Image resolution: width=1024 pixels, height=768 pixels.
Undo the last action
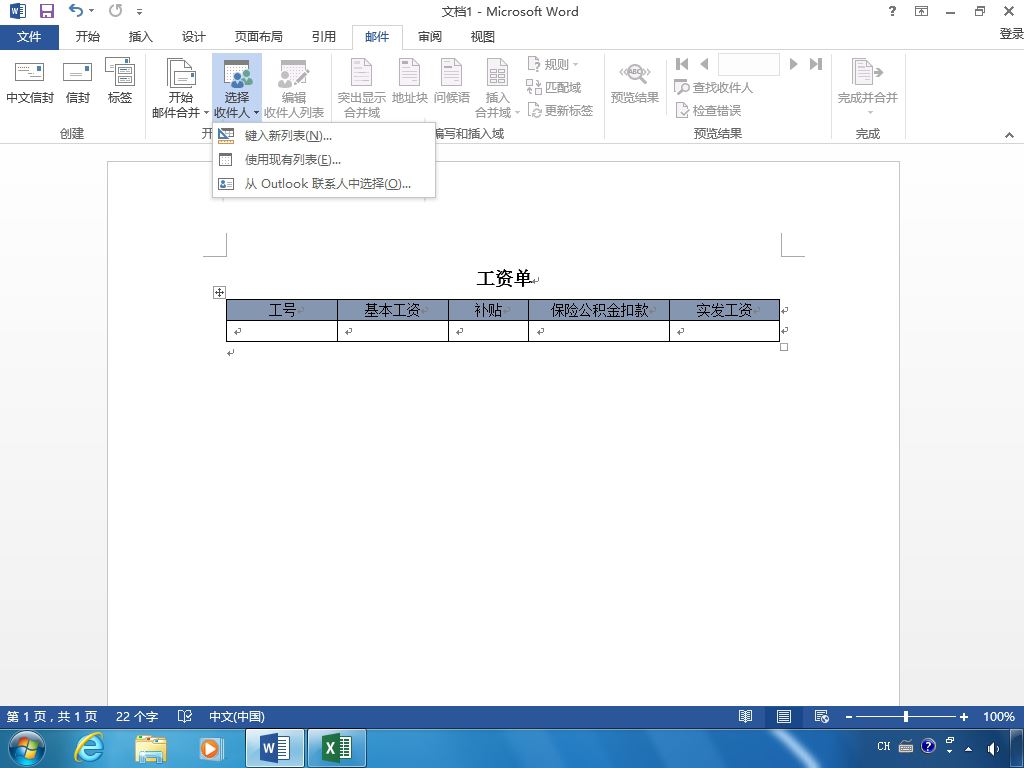76,10
